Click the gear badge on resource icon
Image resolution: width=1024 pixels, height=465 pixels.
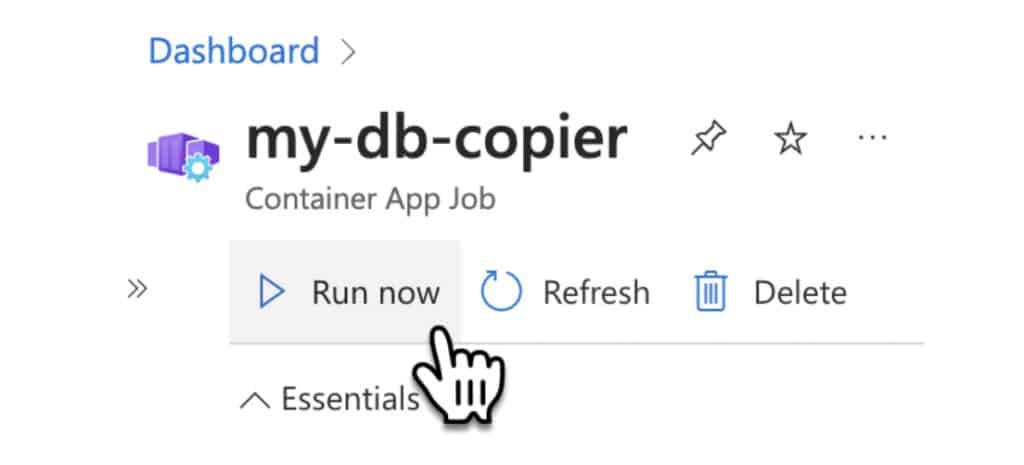(197, 168)
